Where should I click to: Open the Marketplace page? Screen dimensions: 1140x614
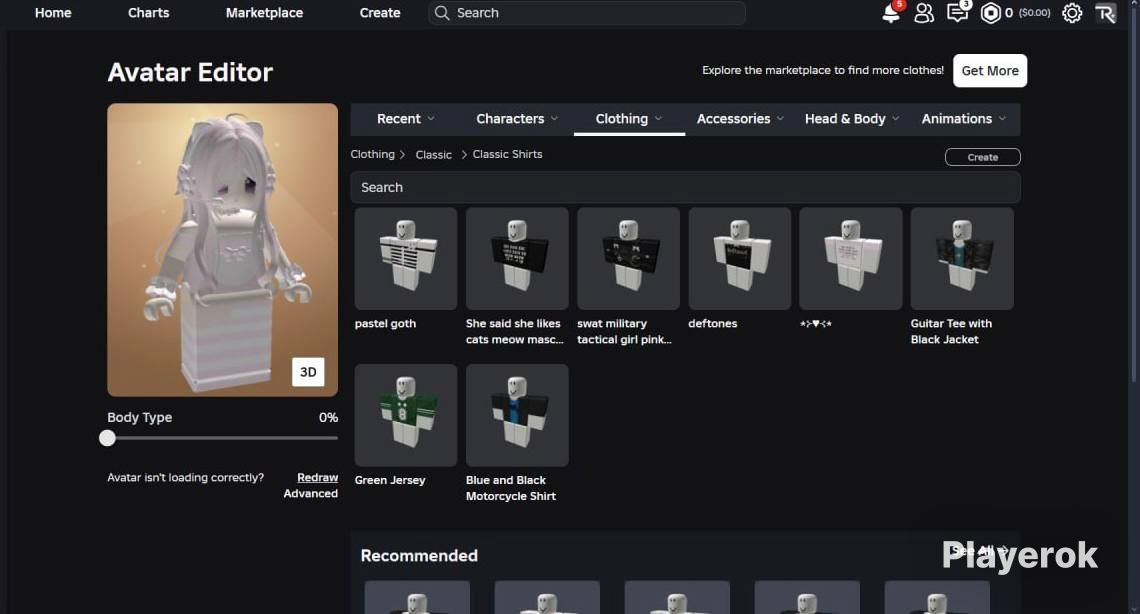coord(264,13)
